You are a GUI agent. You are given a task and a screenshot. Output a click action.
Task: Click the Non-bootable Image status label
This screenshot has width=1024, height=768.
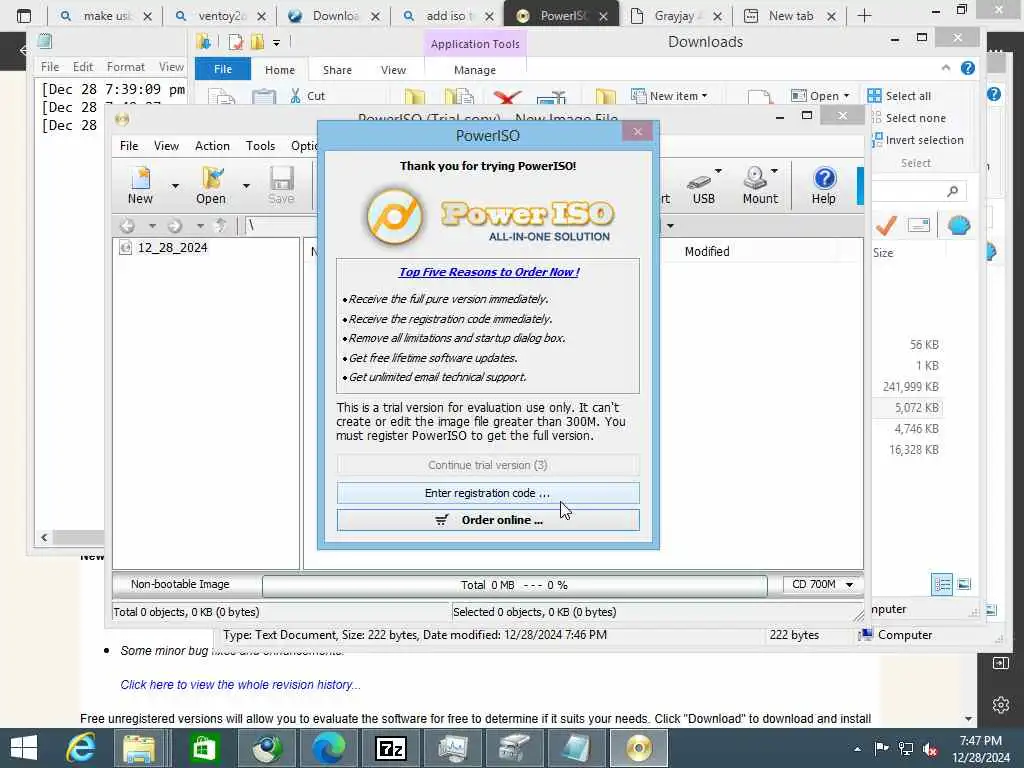pyautogui.click(x=180, y=584)
